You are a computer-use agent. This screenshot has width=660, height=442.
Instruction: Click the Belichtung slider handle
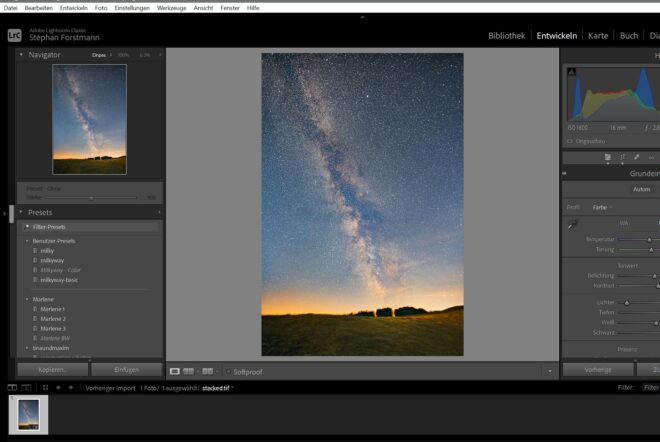pos(655,276)
